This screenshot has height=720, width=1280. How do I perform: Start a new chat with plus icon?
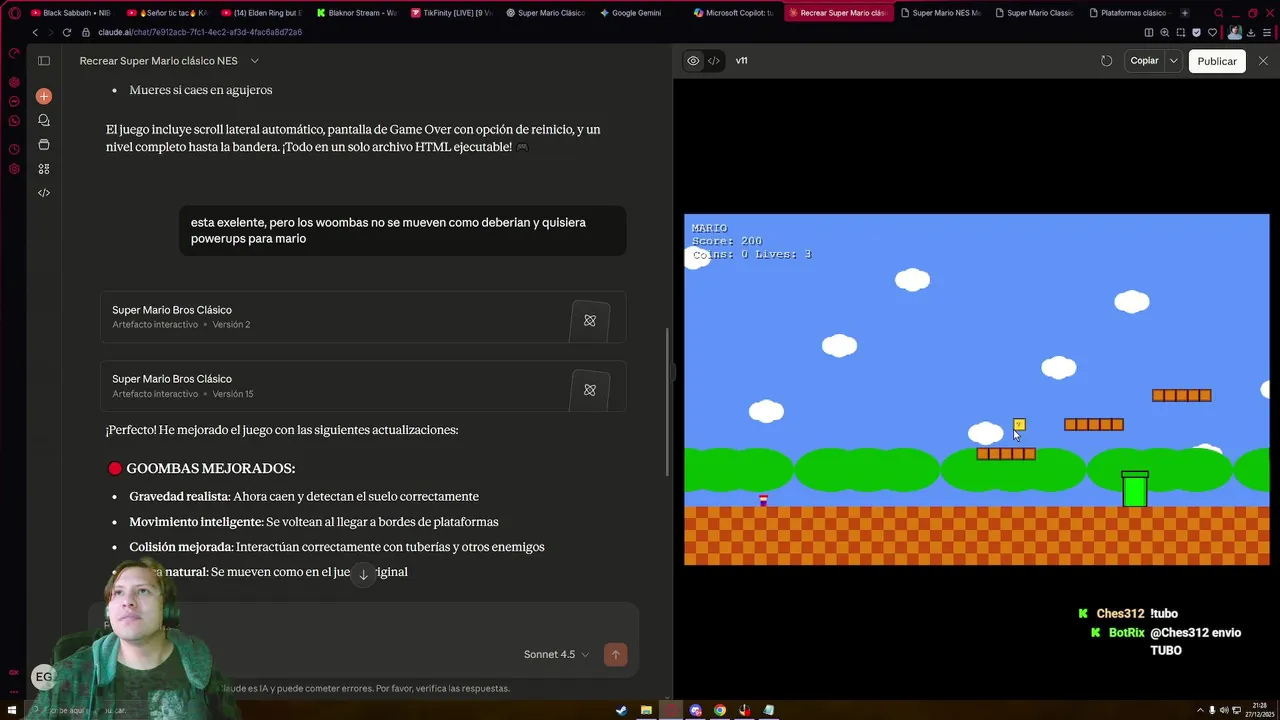point(44,96)
